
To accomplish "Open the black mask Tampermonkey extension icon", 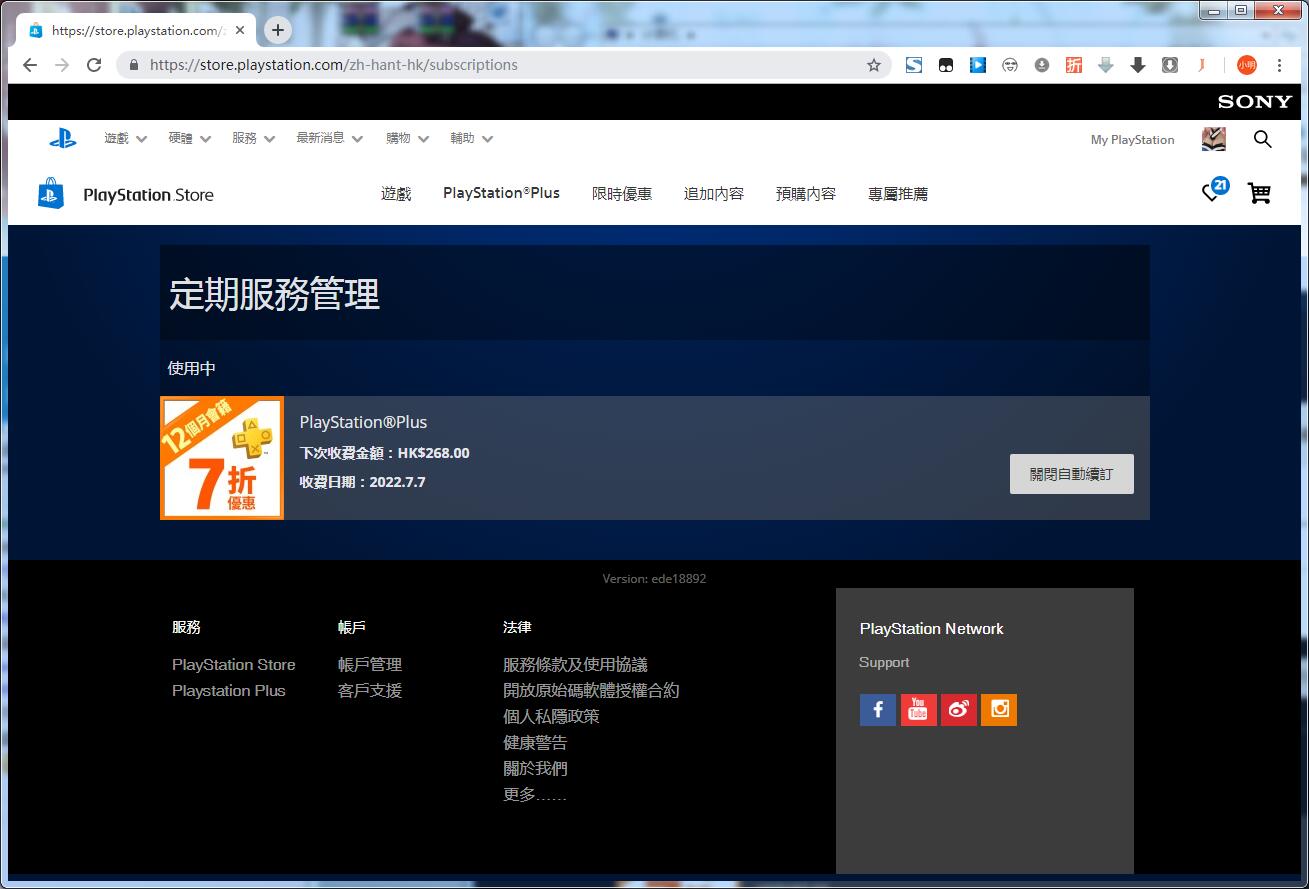I will [945, 65].
